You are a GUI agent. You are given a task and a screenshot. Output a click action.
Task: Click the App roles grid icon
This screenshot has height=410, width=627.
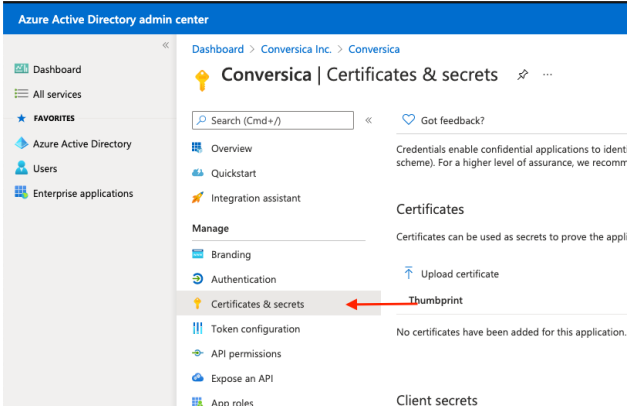point(198,402)
